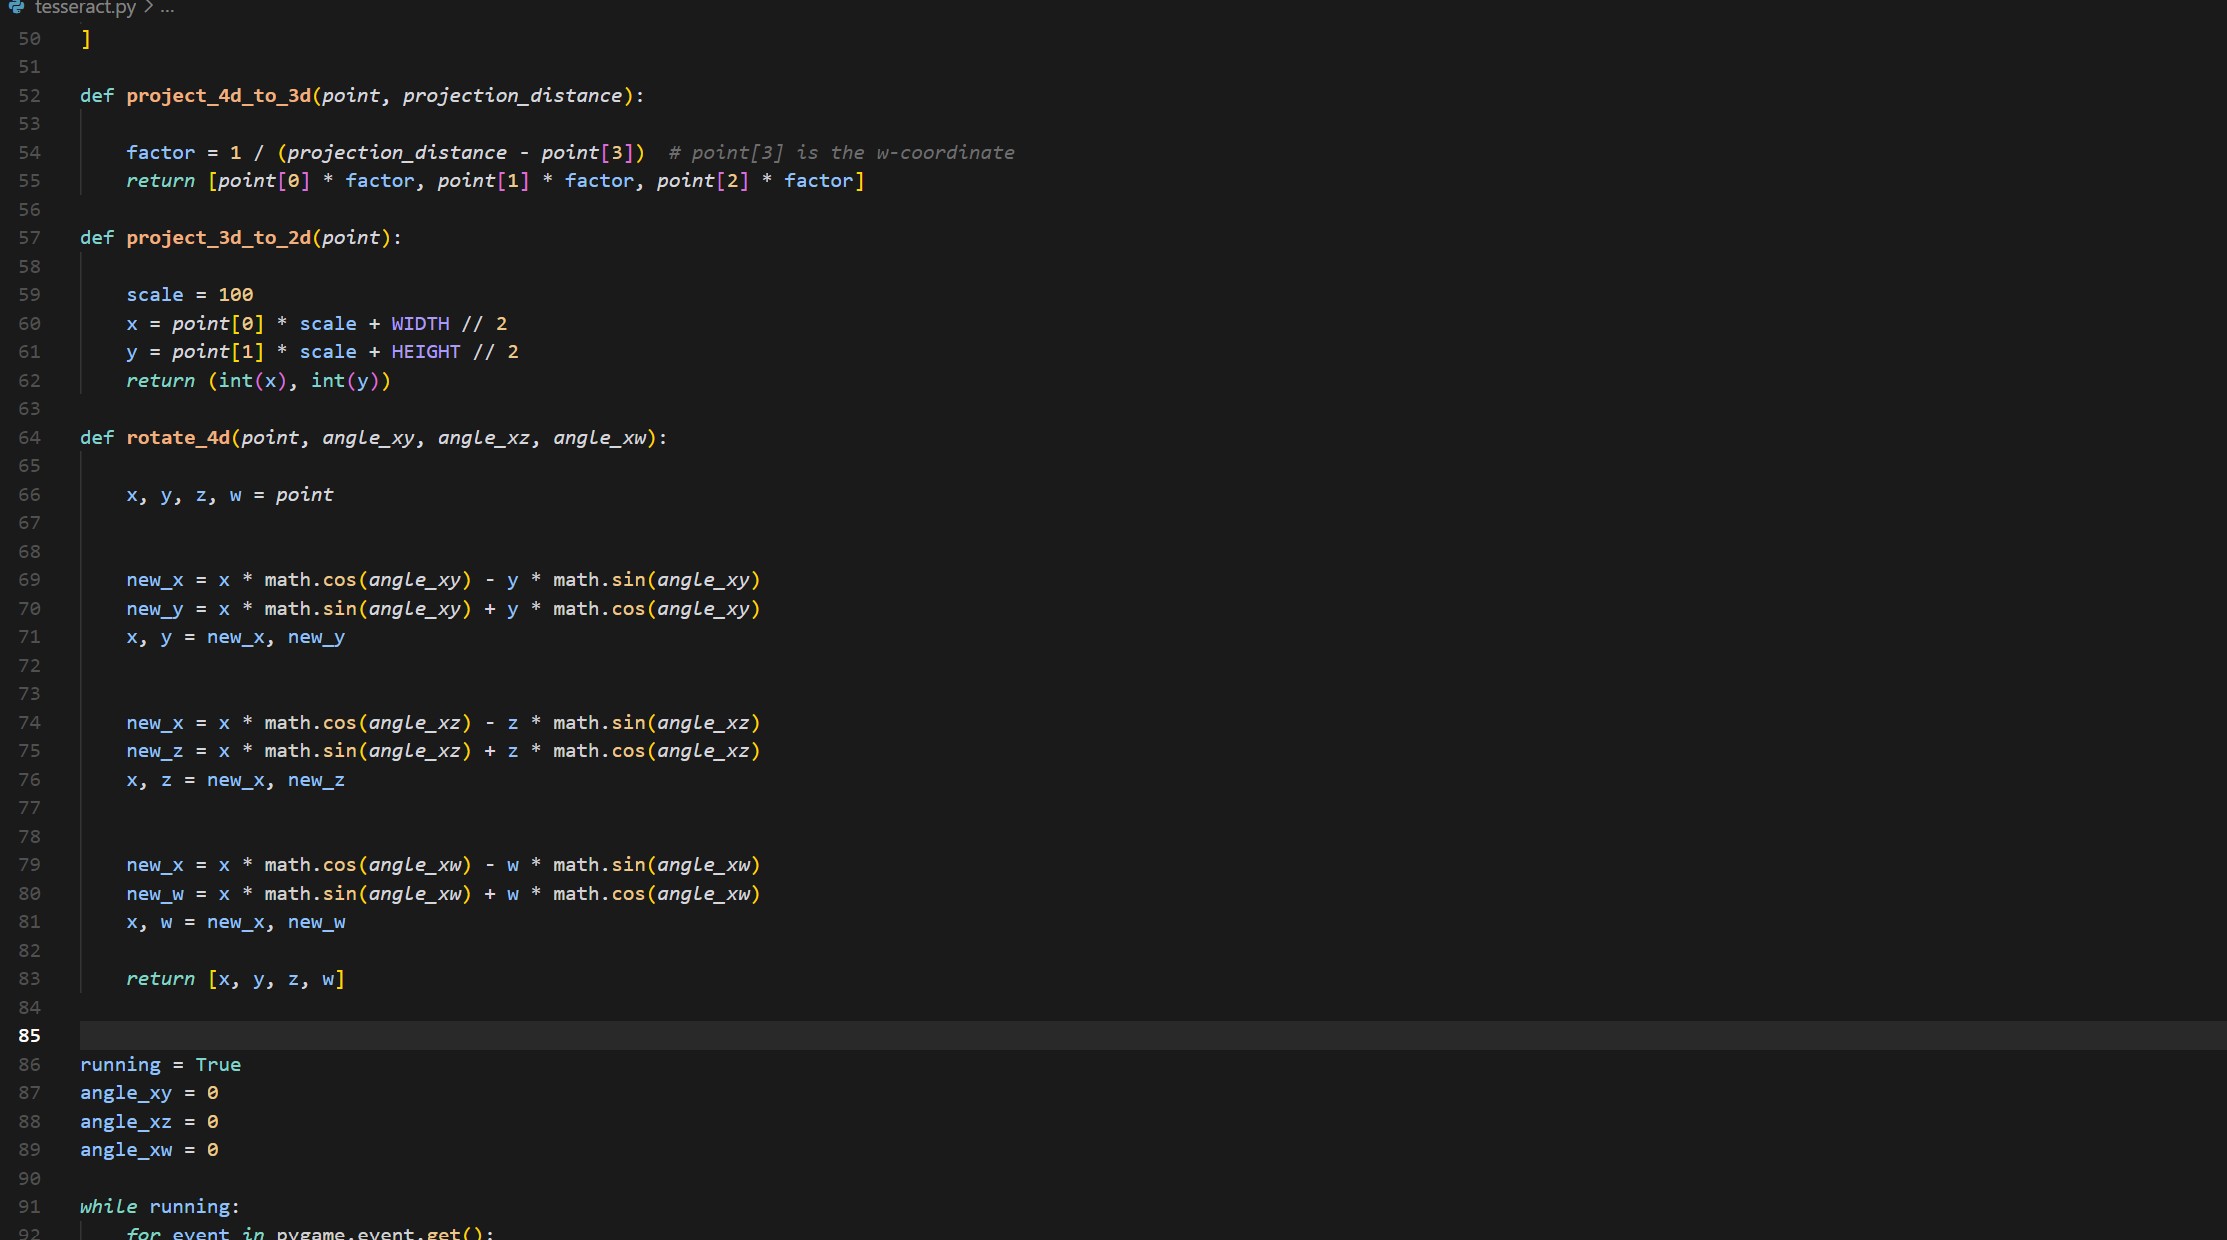Viewport: 2227px width, 1240px height.
Task: Click the breadcrumb chevron after tesseract.py
Action: coord(148,8)
